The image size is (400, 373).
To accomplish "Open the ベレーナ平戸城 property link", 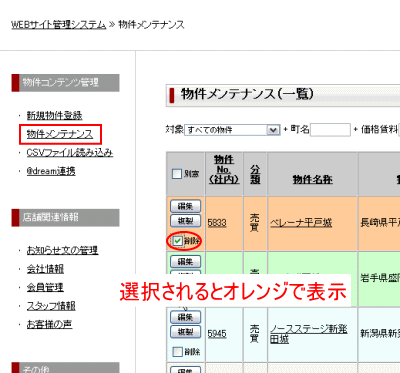I will coord(301,223).
